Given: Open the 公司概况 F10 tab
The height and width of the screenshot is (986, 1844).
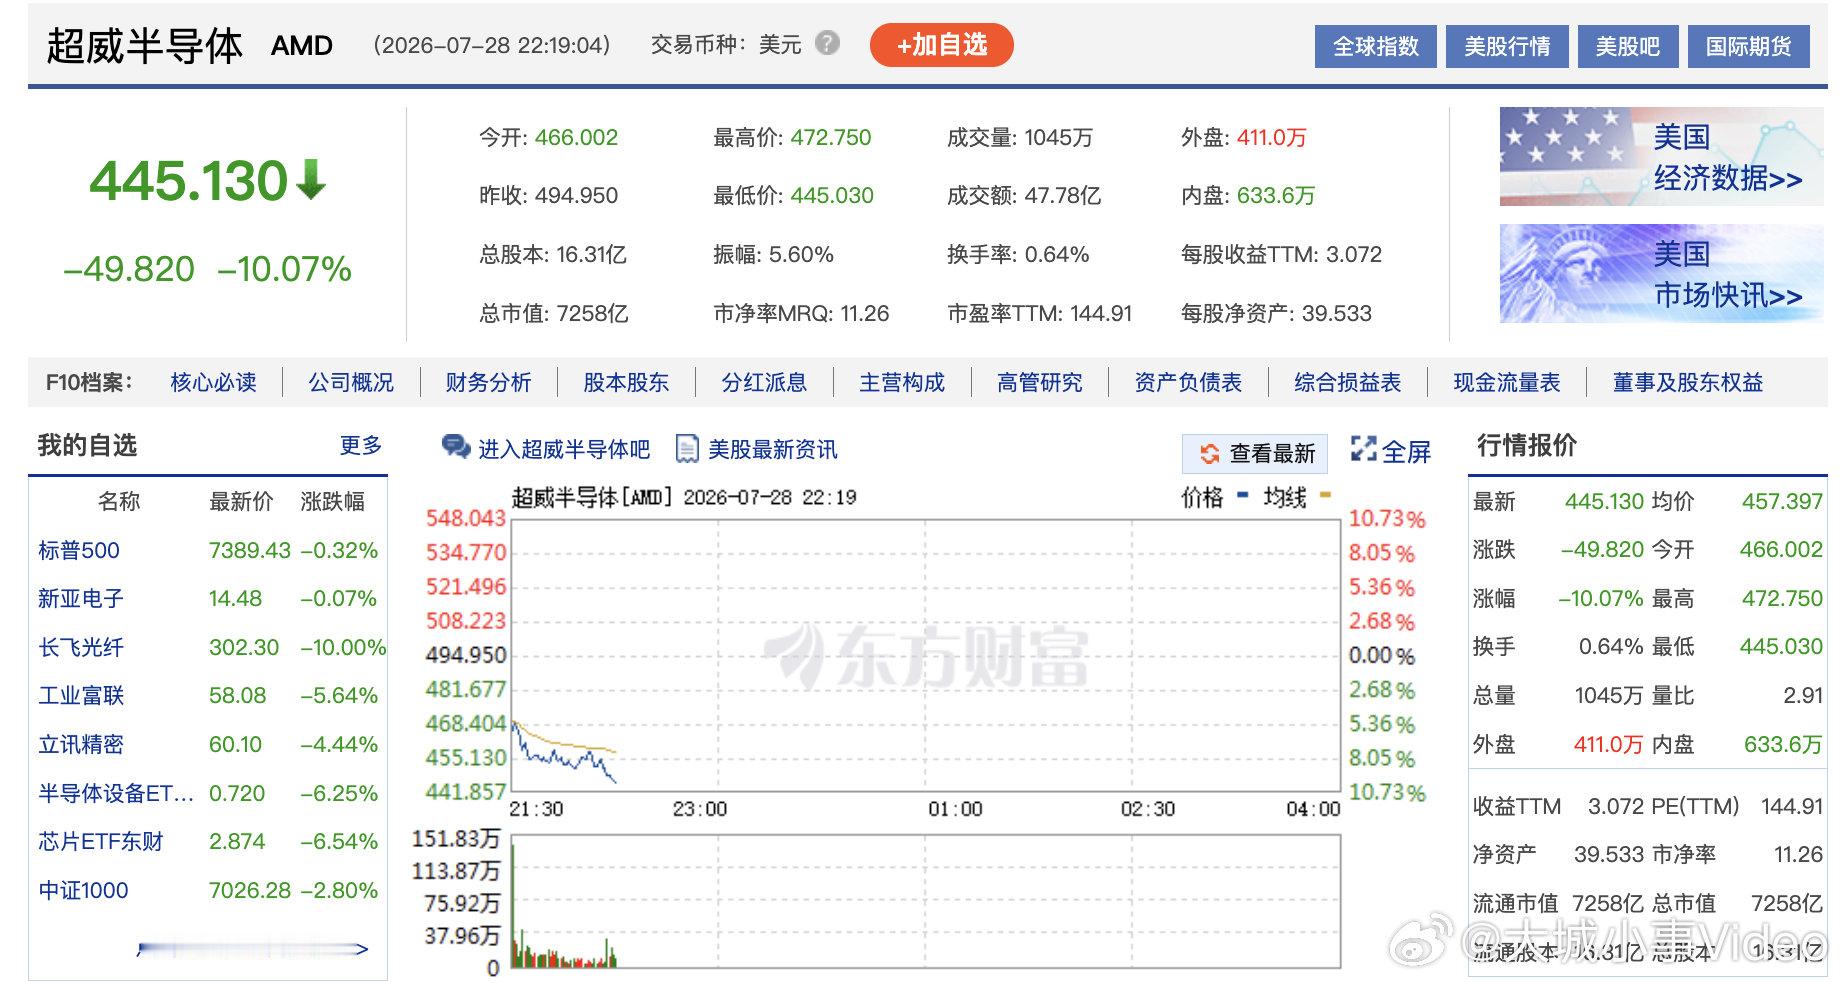Looking at the screenshot, I should (351, 382).
